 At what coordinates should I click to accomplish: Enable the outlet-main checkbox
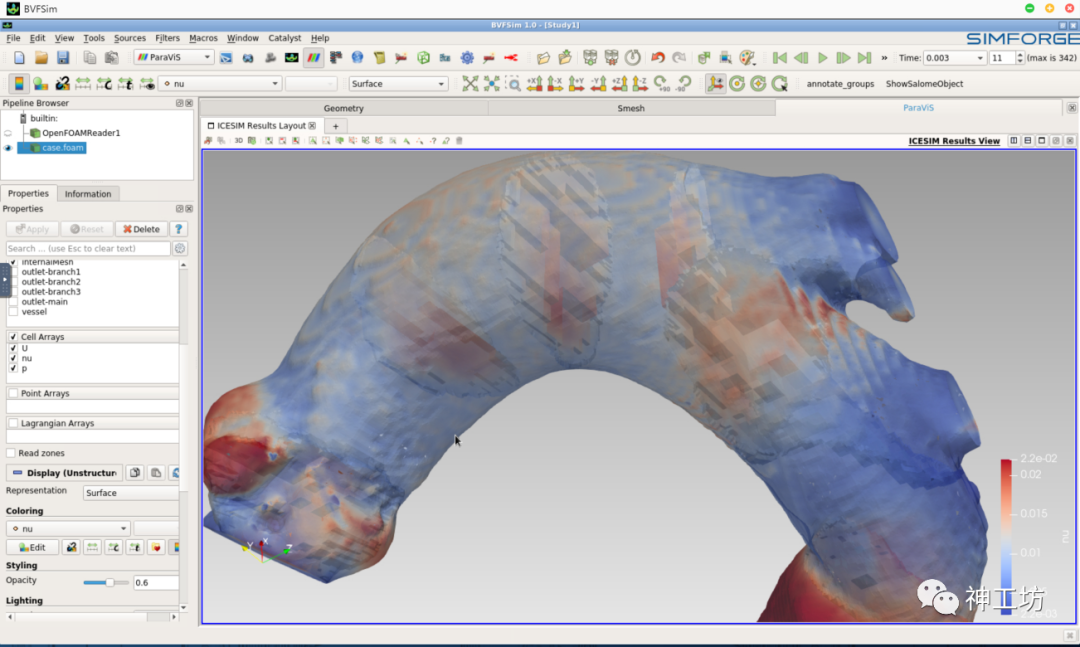(13, 302)
